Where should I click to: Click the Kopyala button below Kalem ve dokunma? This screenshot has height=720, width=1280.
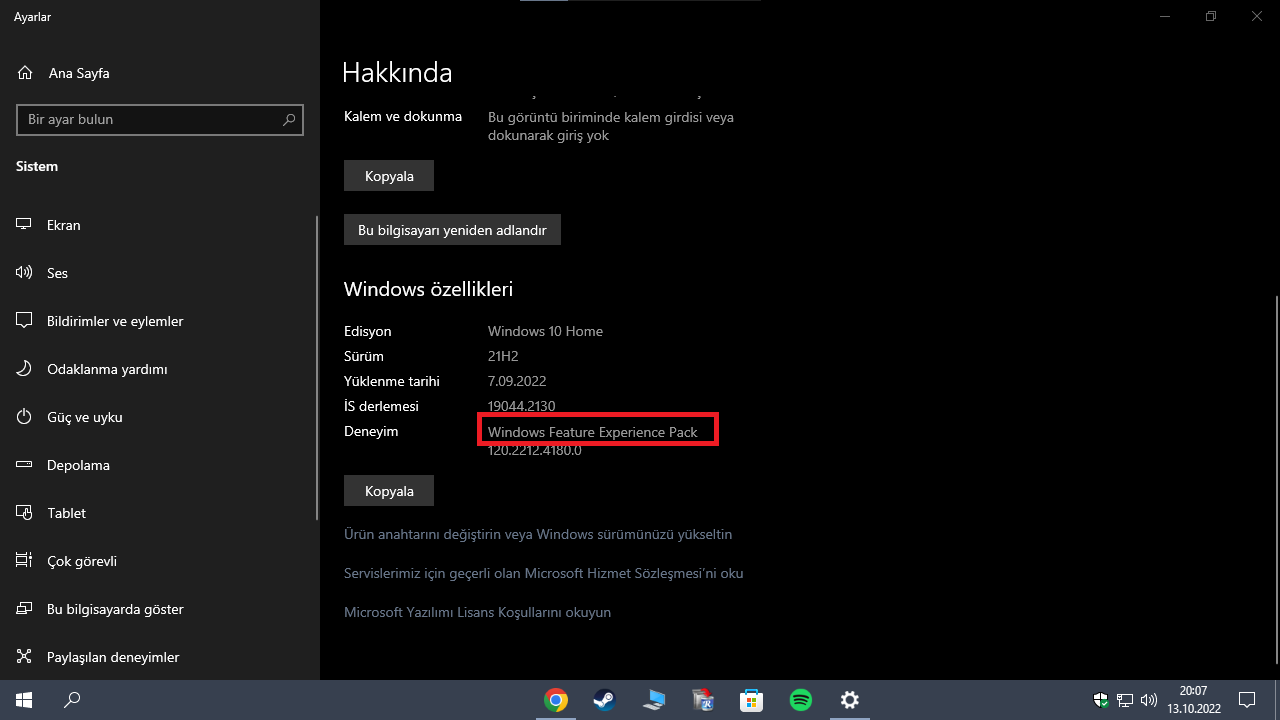point(389,176)
